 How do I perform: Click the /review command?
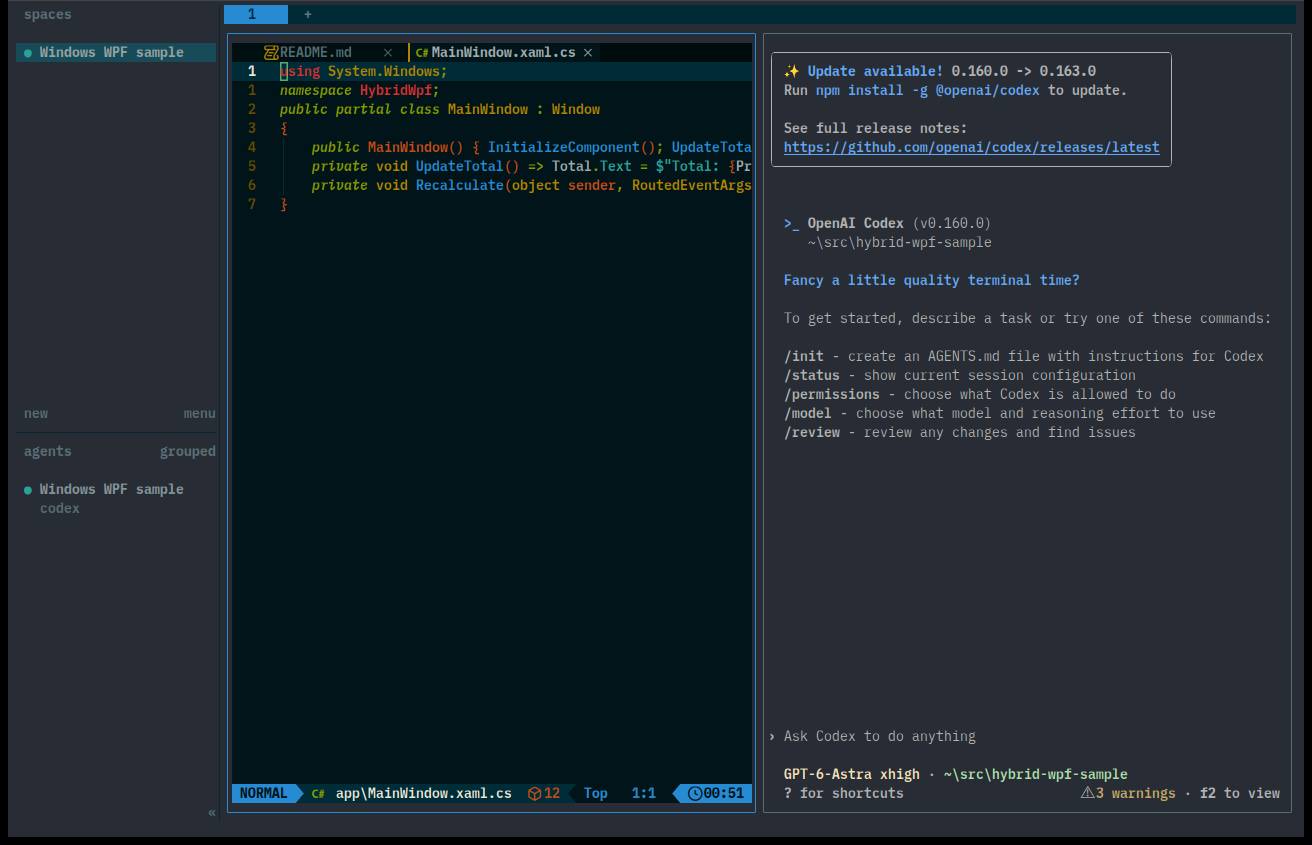812,432
